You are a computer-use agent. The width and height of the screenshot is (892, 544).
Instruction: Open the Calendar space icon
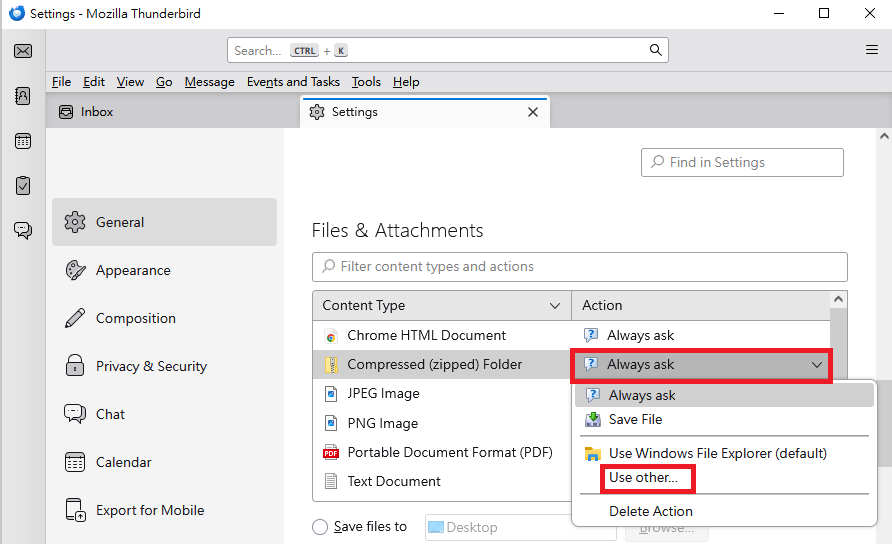click(x=23, y=141)
